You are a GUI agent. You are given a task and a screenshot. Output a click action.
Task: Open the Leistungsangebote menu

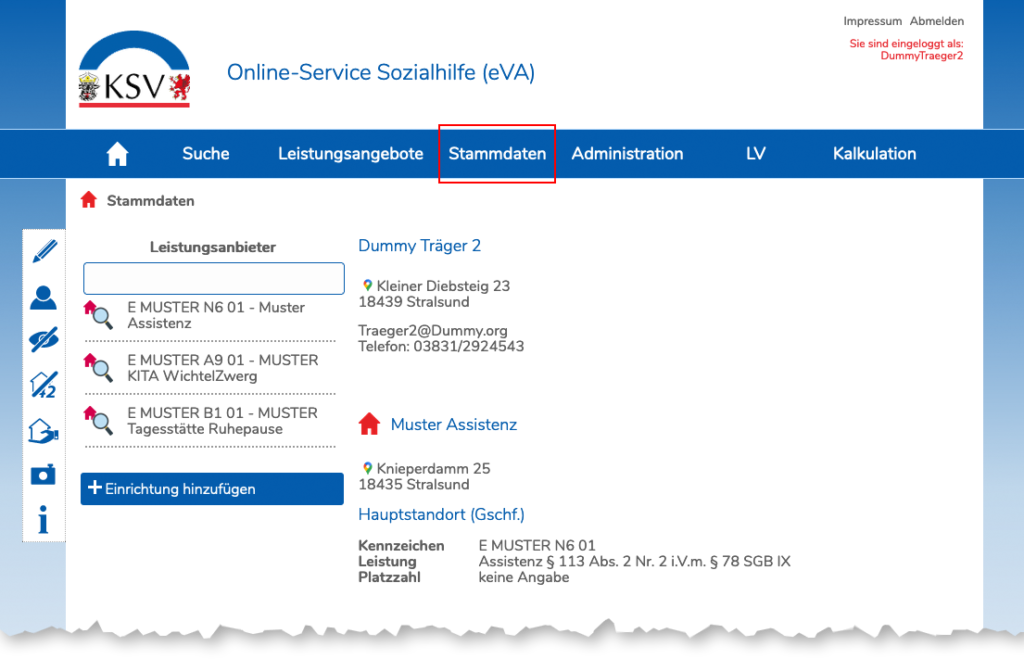(x=350, y=154)
